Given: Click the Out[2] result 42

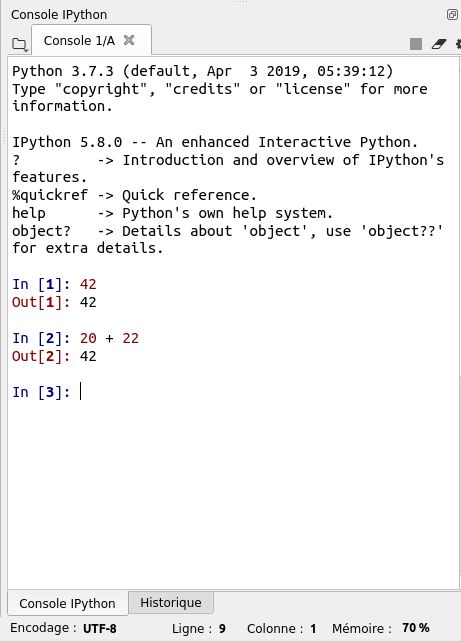Looking at the screenshot, I should 88,356.
